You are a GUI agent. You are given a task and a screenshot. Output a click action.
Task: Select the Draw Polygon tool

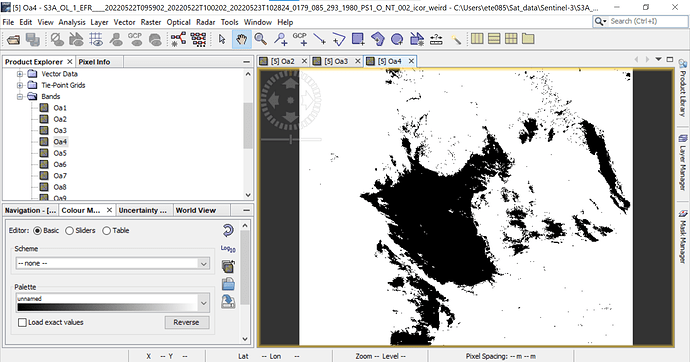(378, 40)
